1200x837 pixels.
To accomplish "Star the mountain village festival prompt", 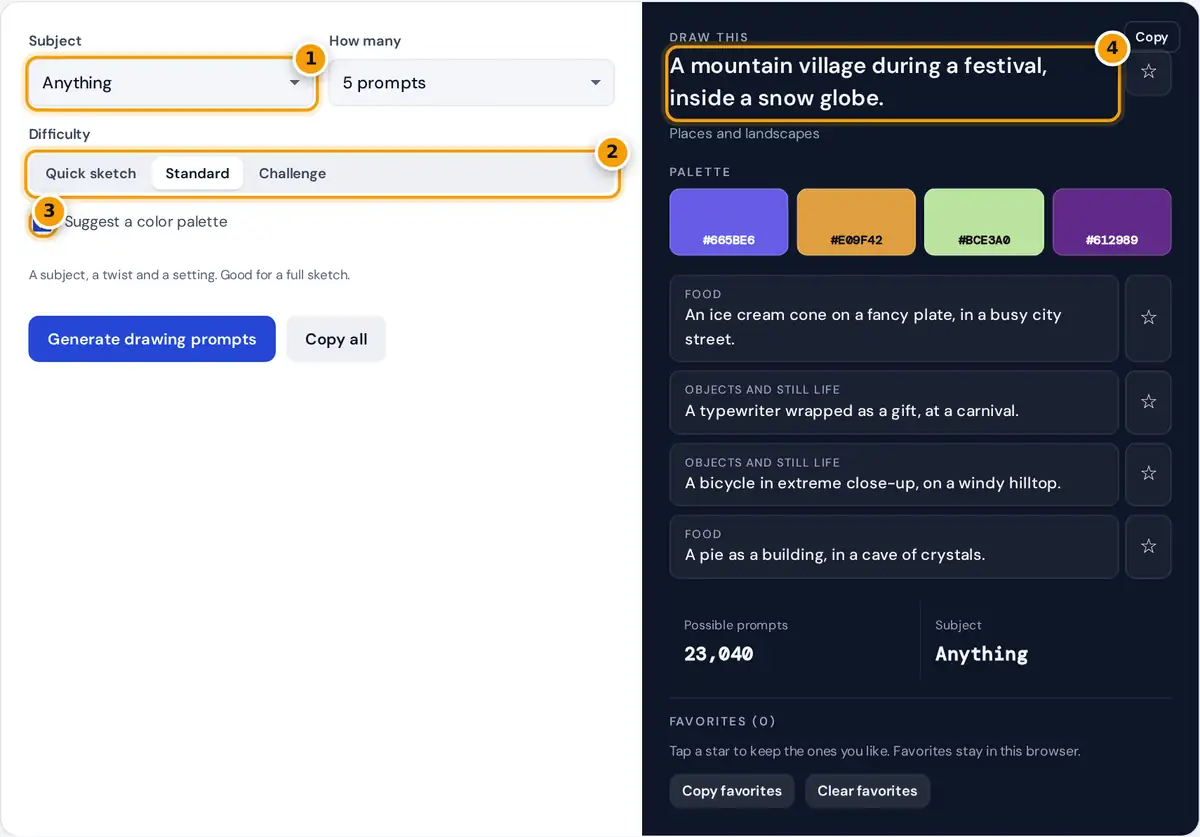I will click(x=1148, y=72).
